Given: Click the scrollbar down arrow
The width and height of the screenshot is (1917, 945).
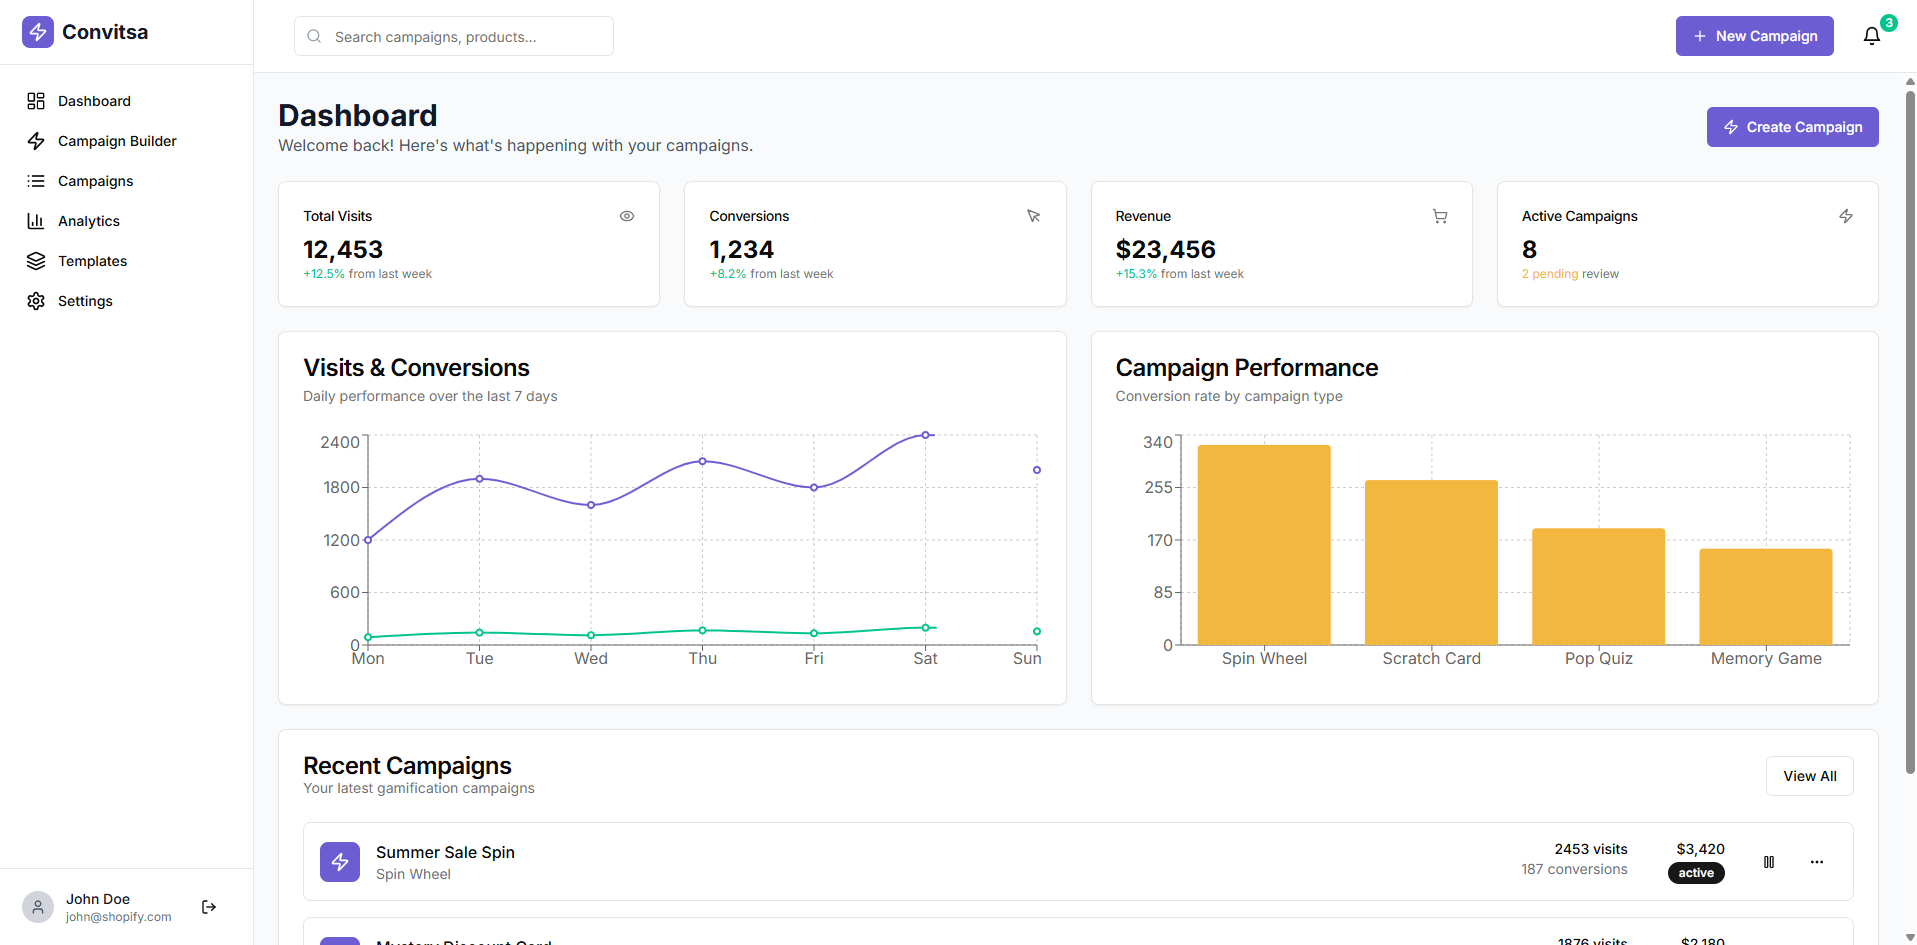Looking at the screenshot, I should pyautogui.click(x=1910, y=937).
